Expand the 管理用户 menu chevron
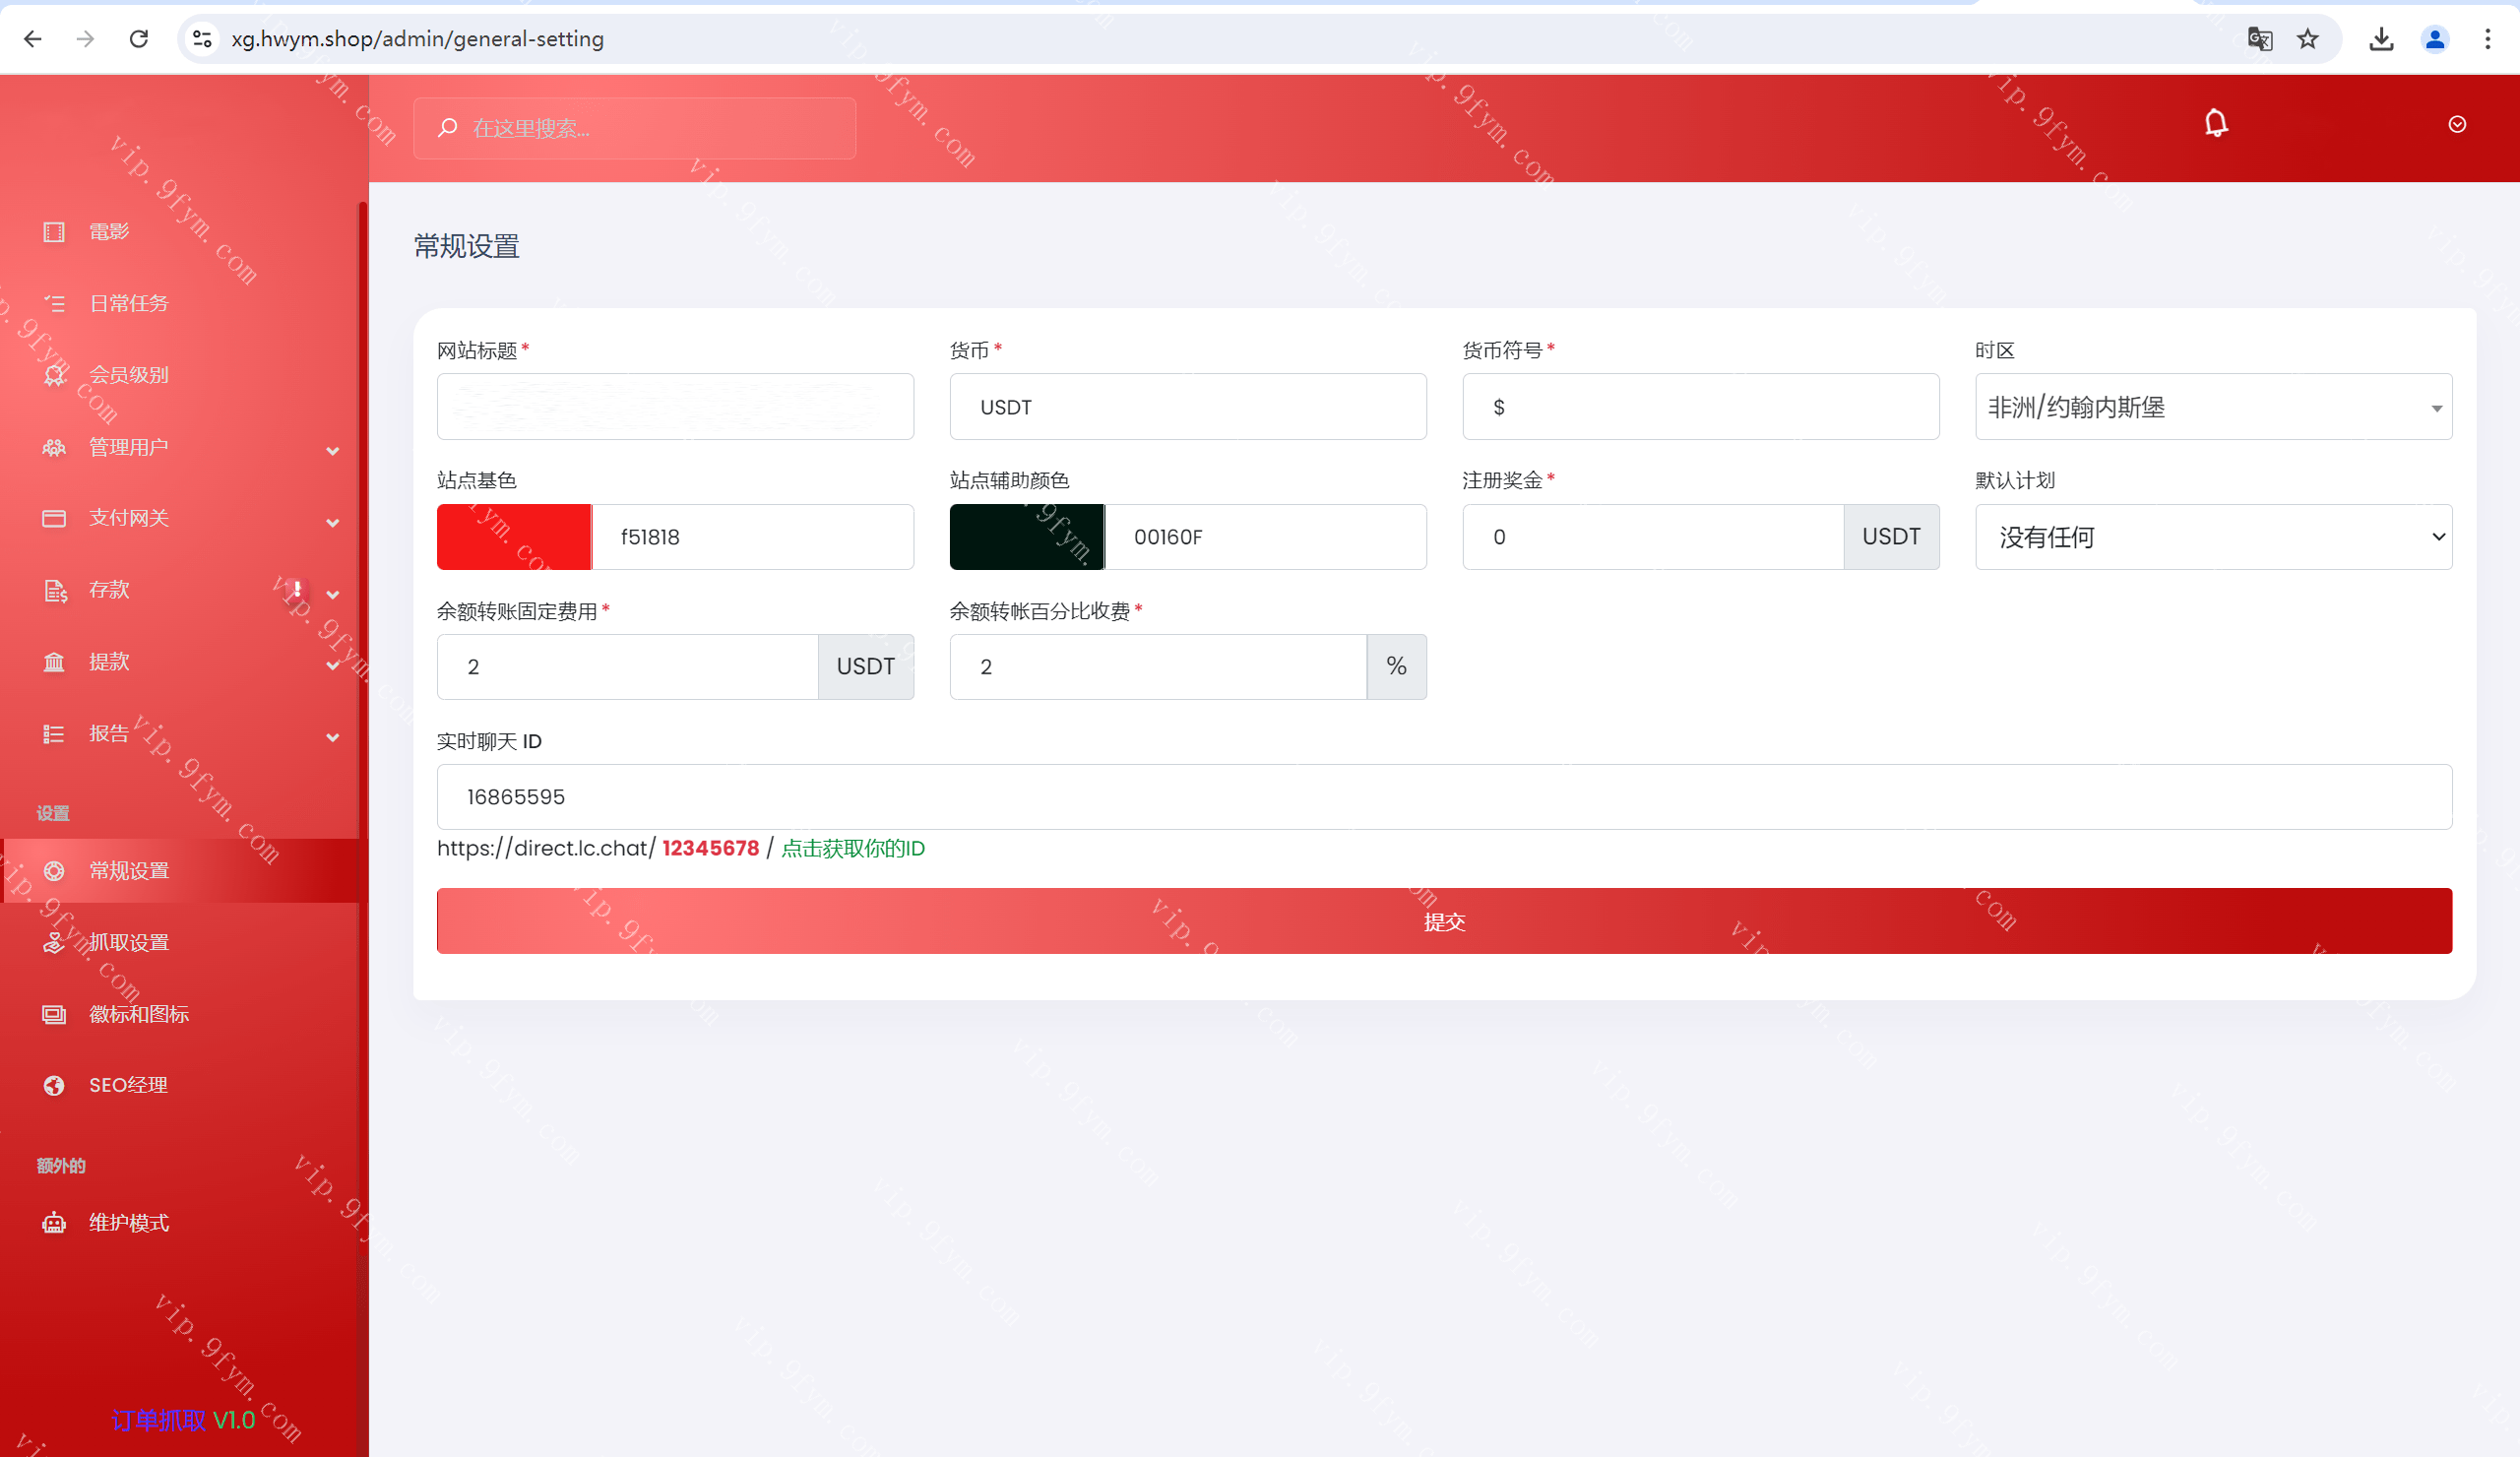 coord(332,451)
